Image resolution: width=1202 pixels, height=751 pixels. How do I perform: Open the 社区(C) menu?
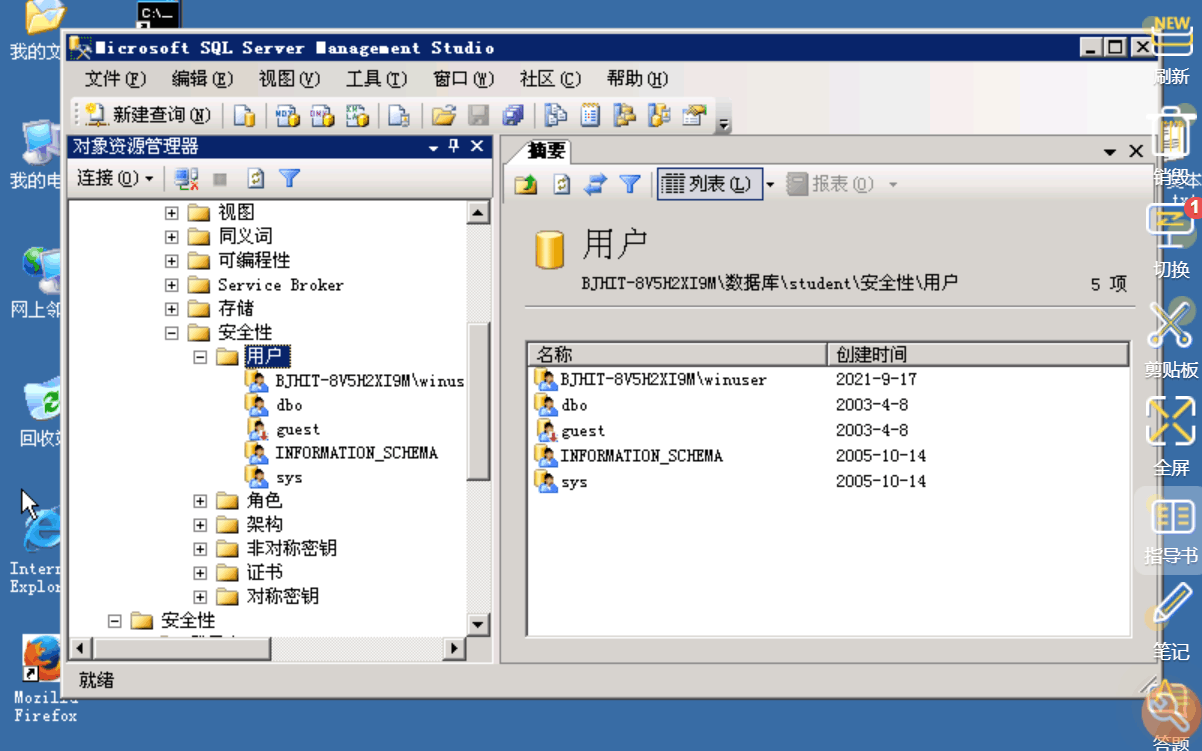click(550, 79)
